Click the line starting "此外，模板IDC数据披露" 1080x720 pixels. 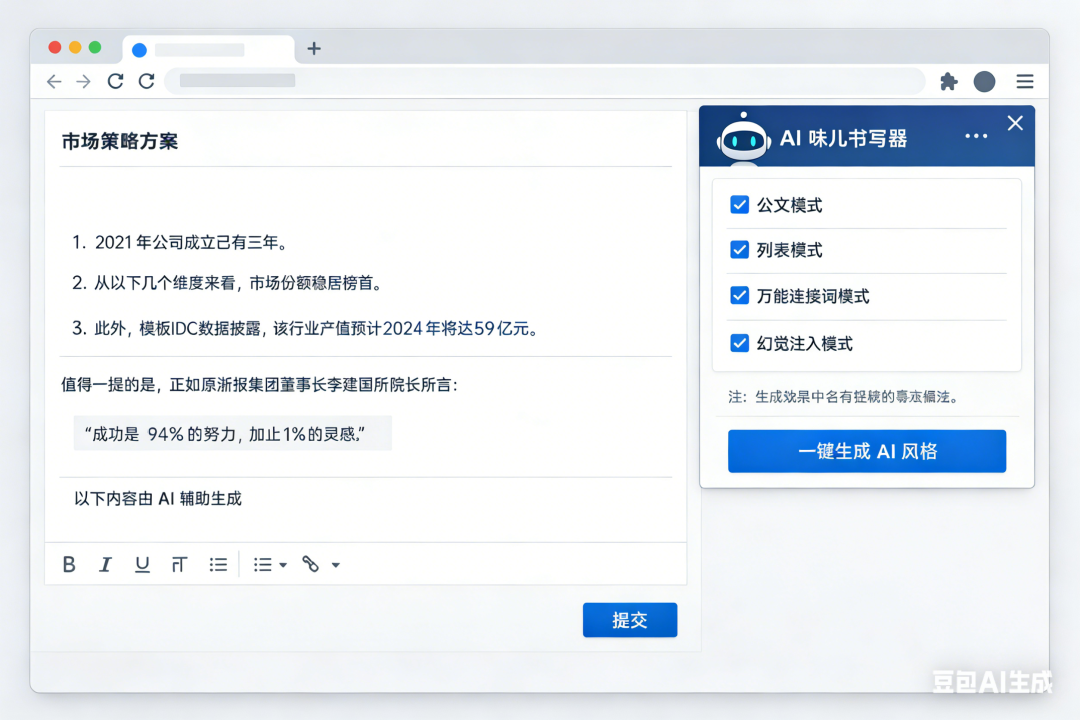point(316,329)
